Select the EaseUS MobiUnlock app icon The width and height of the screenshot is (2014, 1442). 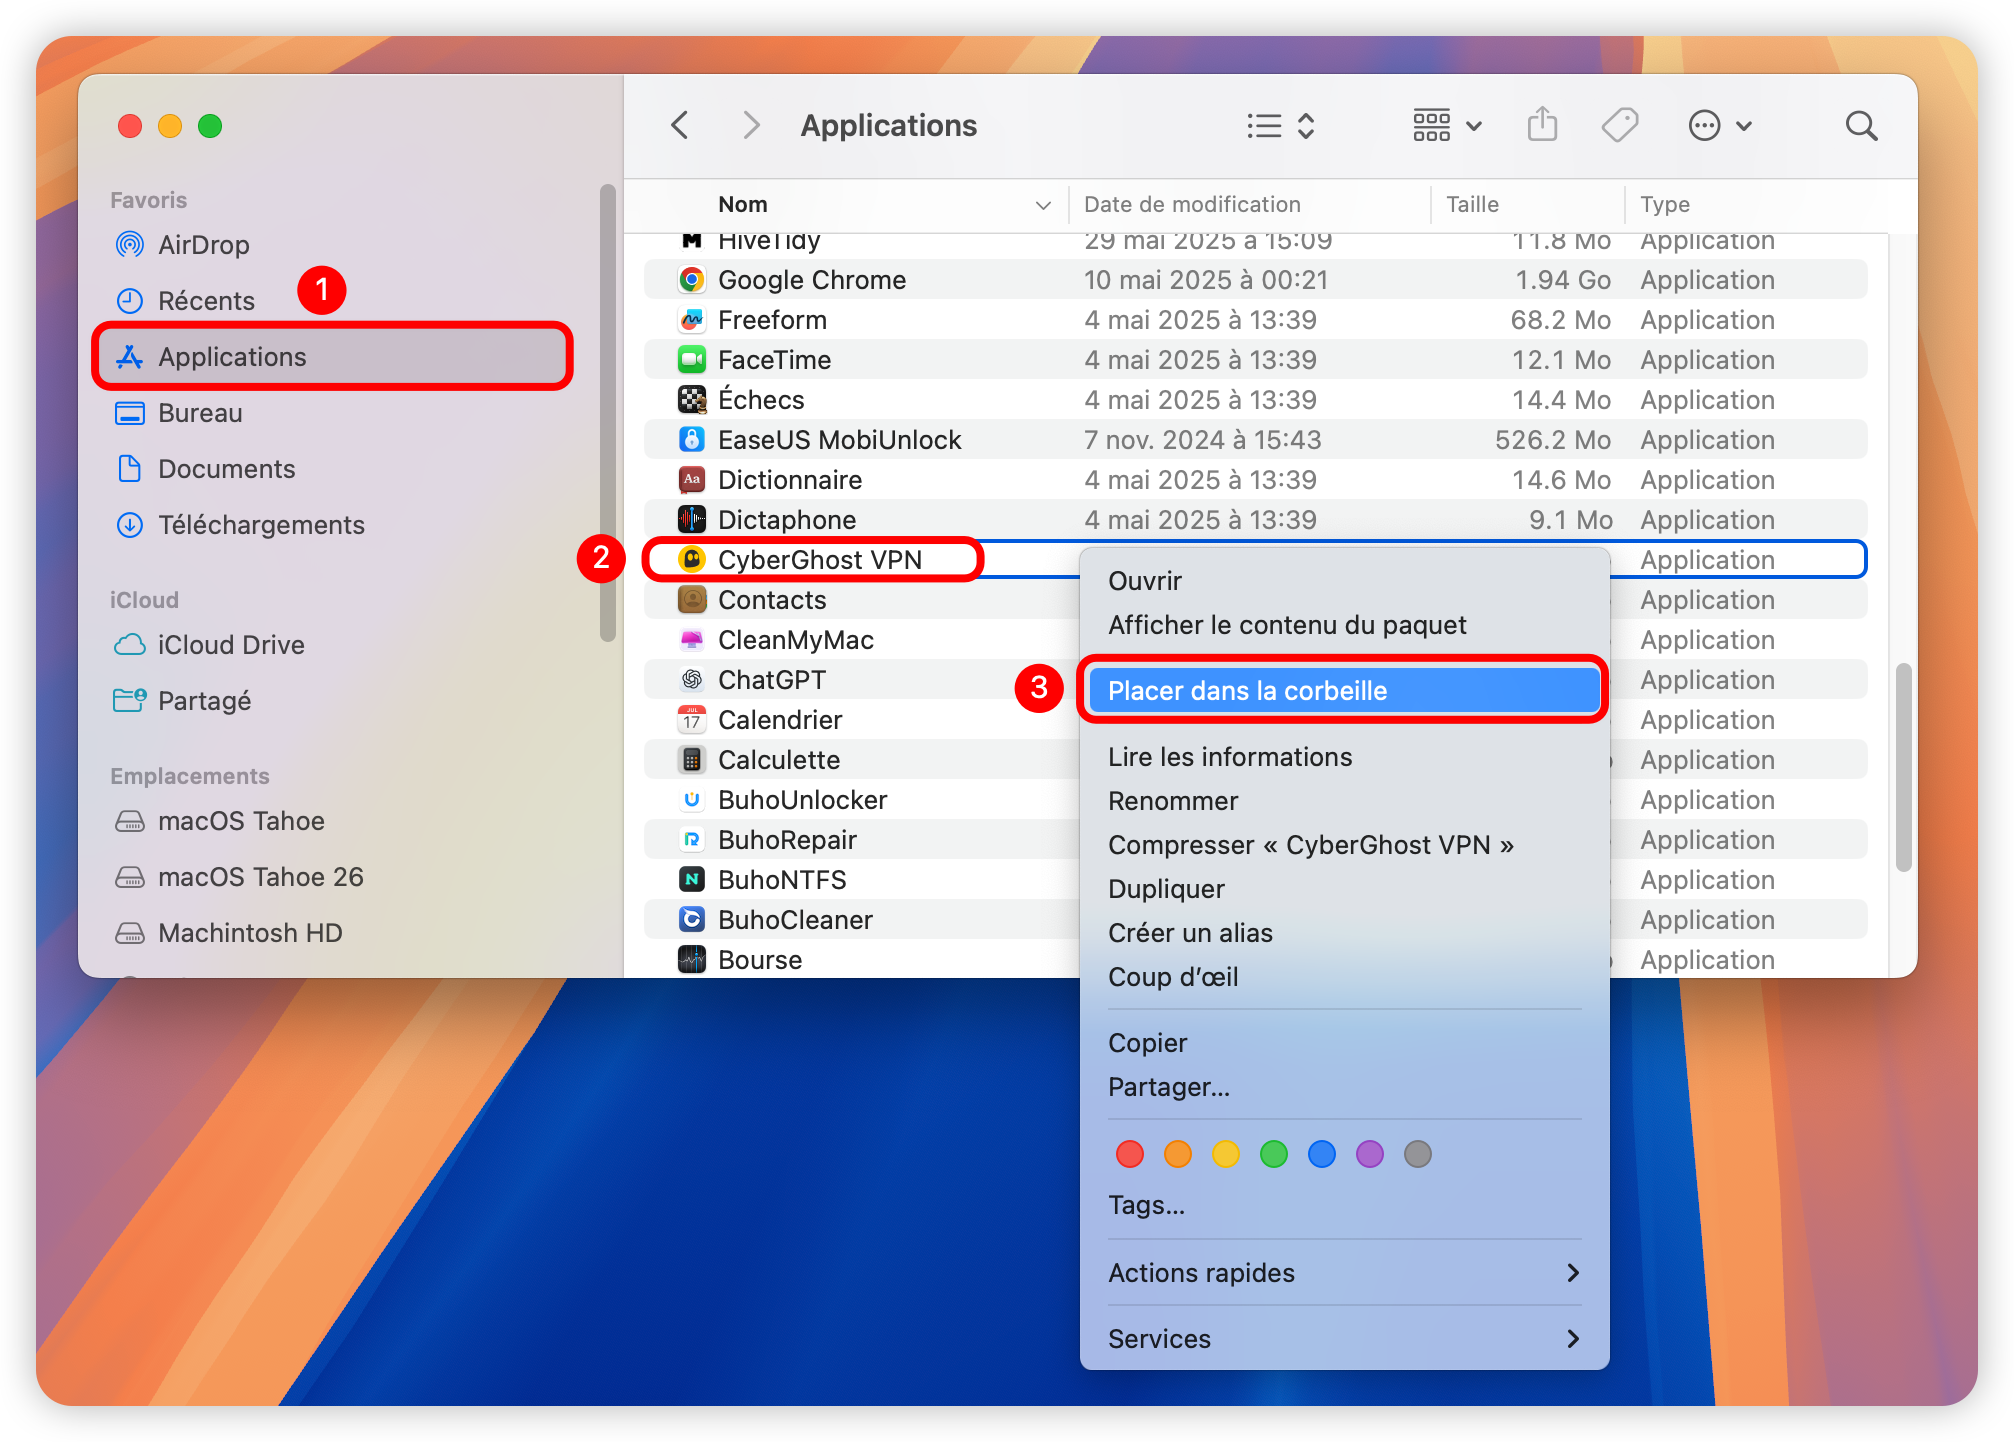tap(691, 440)
